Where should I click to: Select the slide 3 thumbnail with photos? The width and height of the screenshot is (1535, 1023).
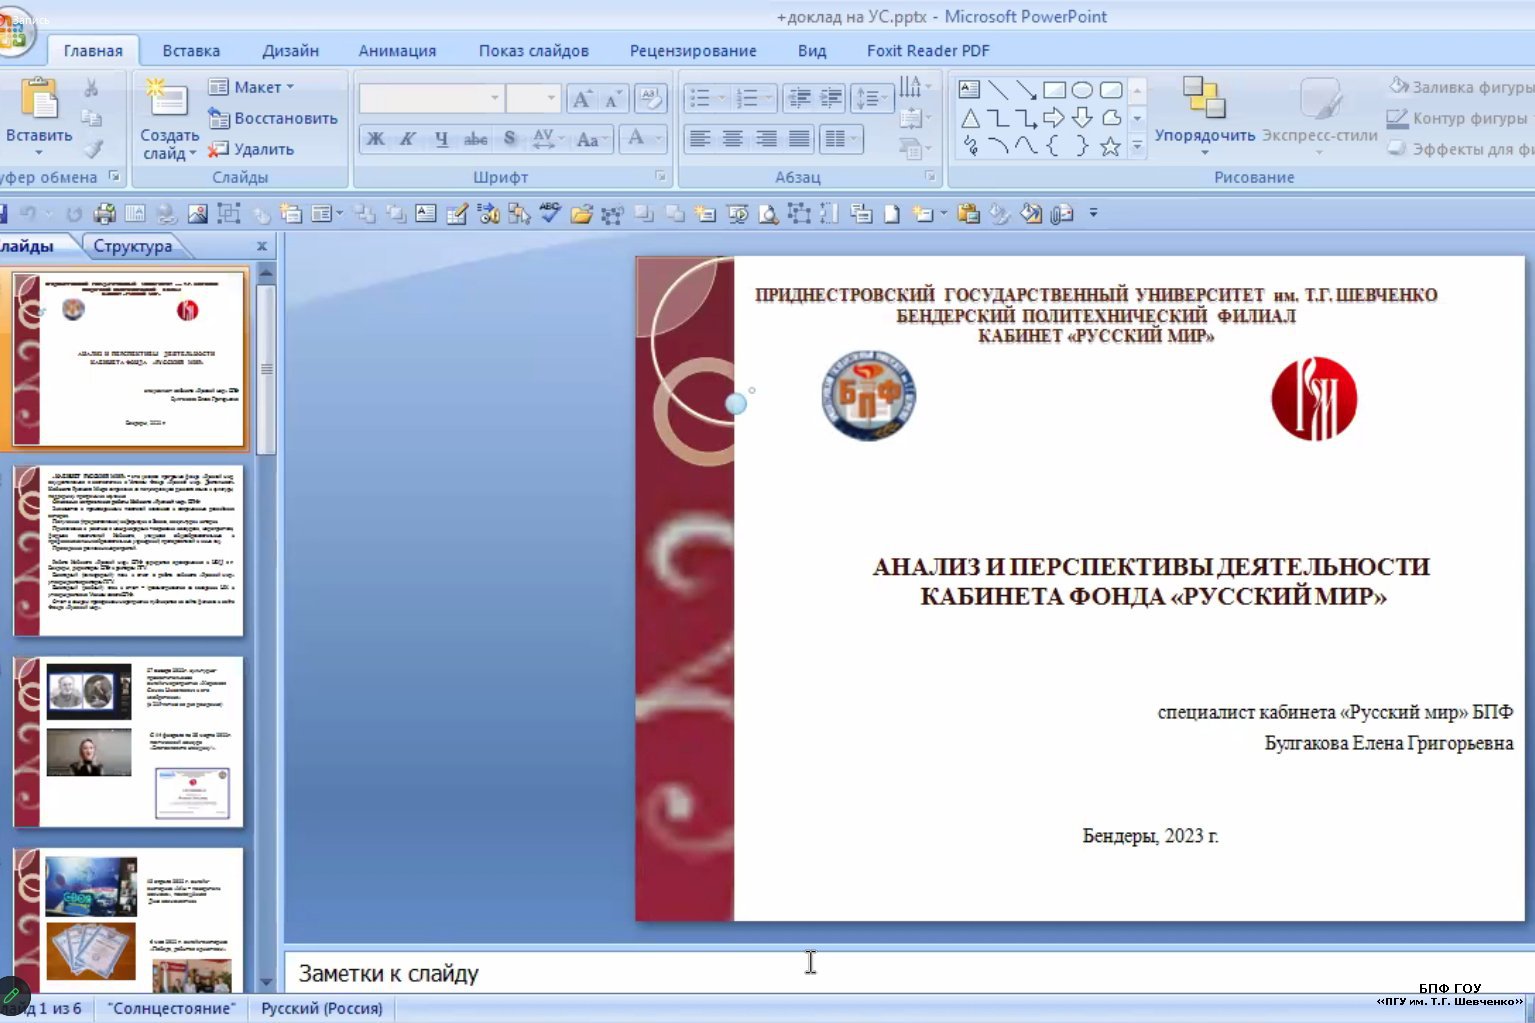point(128,742)
